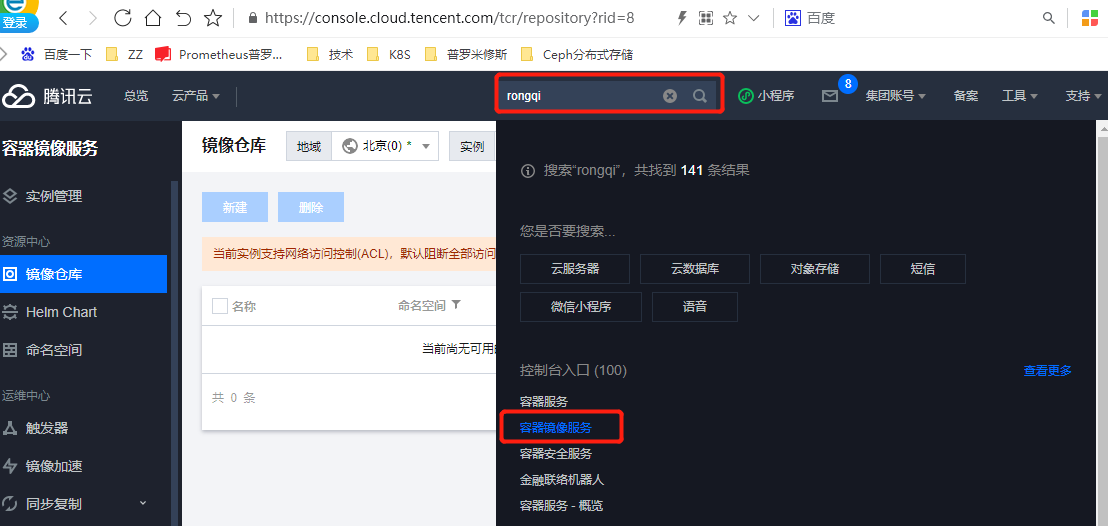Click suggestion 云服务器
Screen dimensions: 1108x526
point(574,269)
